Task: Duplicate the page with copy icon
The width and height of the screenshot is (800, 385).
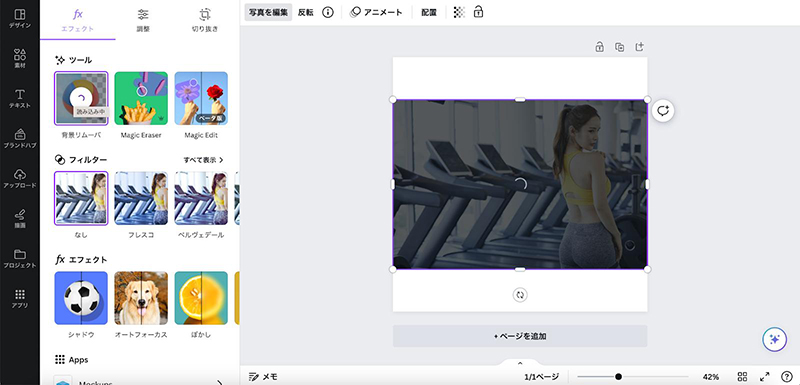Action: pos(619,47)
